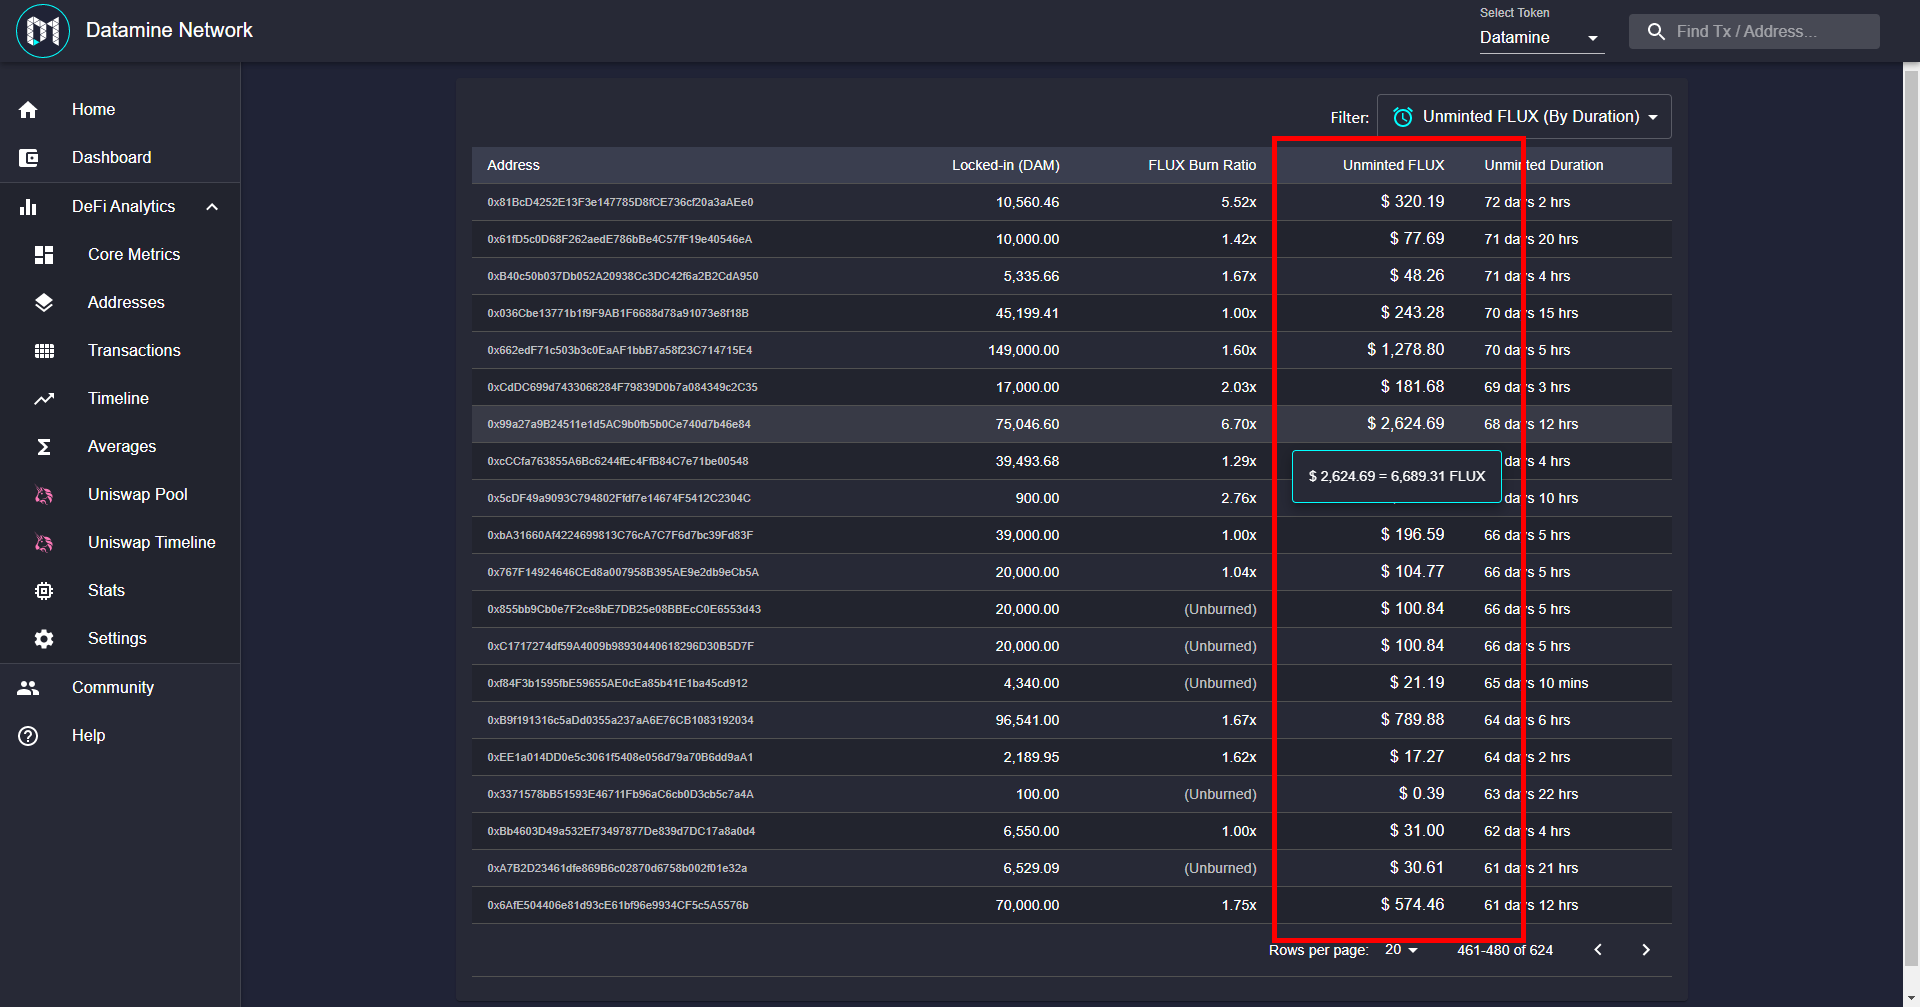Open address 0x81BcD4252E13F3e147785D8fCE736cf20a3aAEe0

620,203
